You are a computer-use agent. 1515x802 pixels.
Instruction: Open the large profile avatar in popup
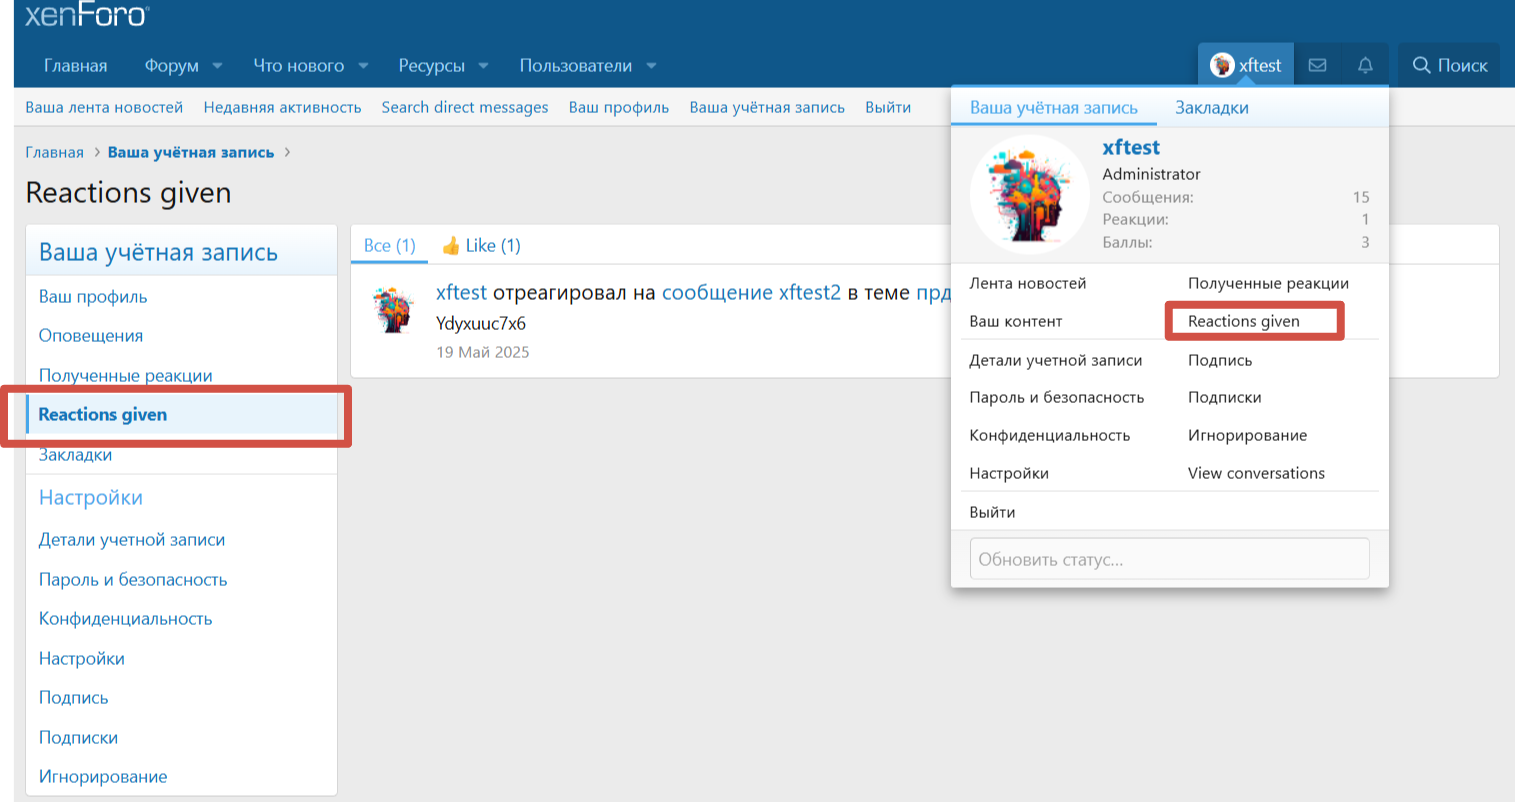[x=1029, y=195]
